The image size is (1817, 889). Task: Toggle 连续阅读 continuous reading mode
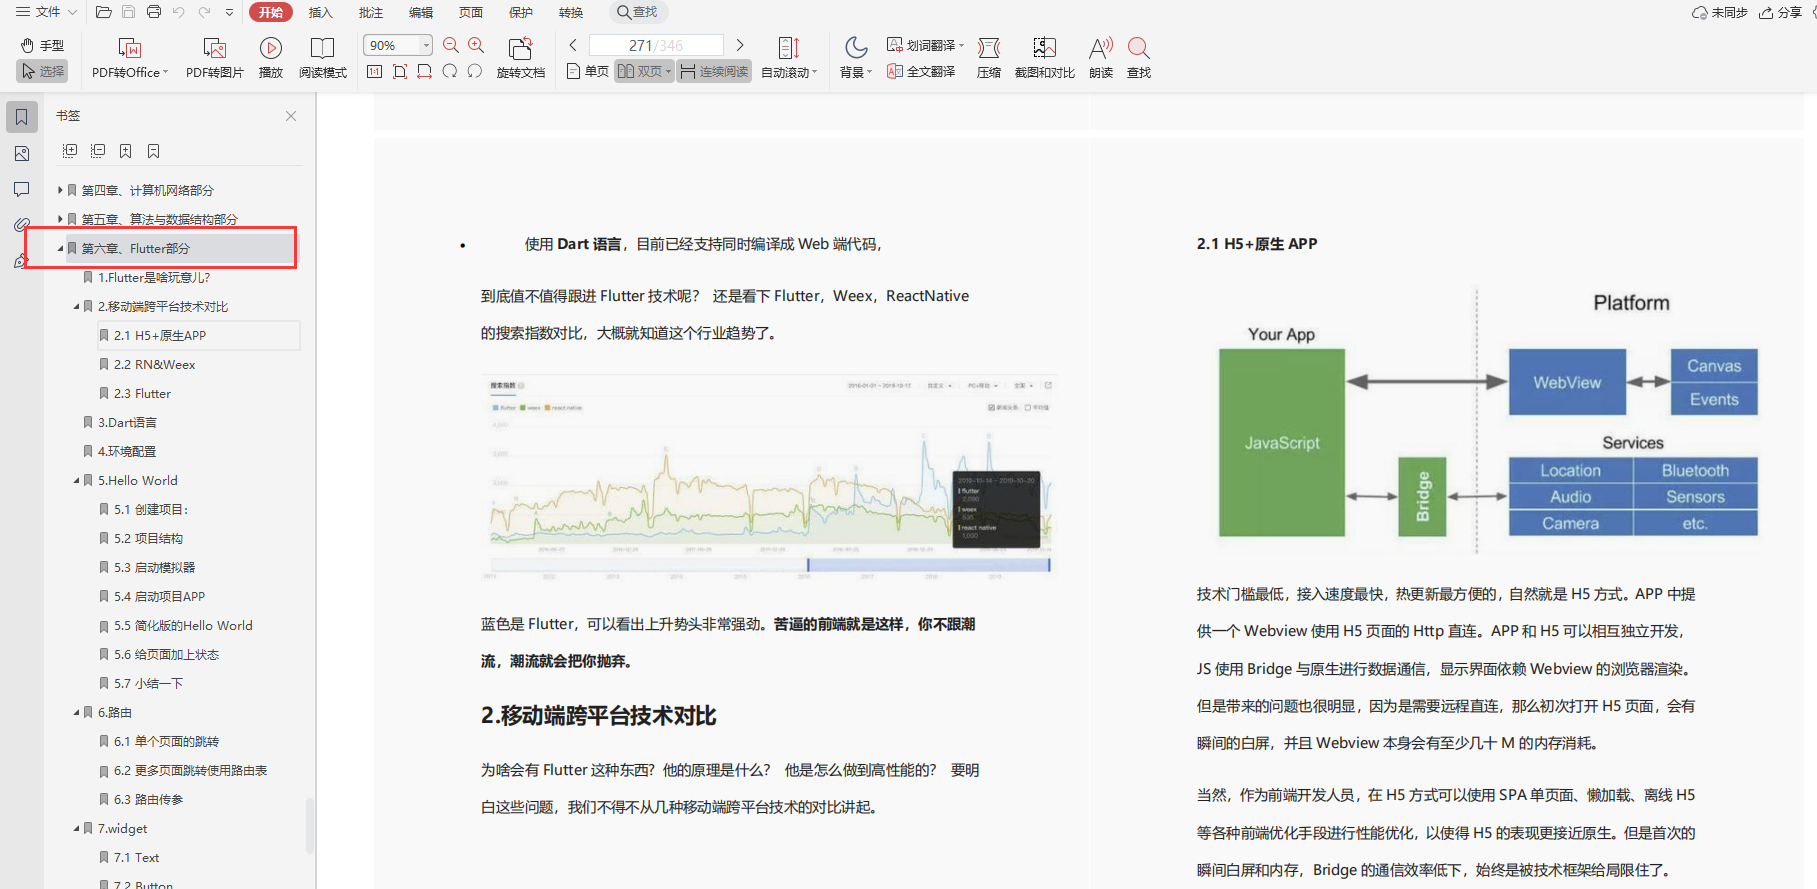point(714,71)
